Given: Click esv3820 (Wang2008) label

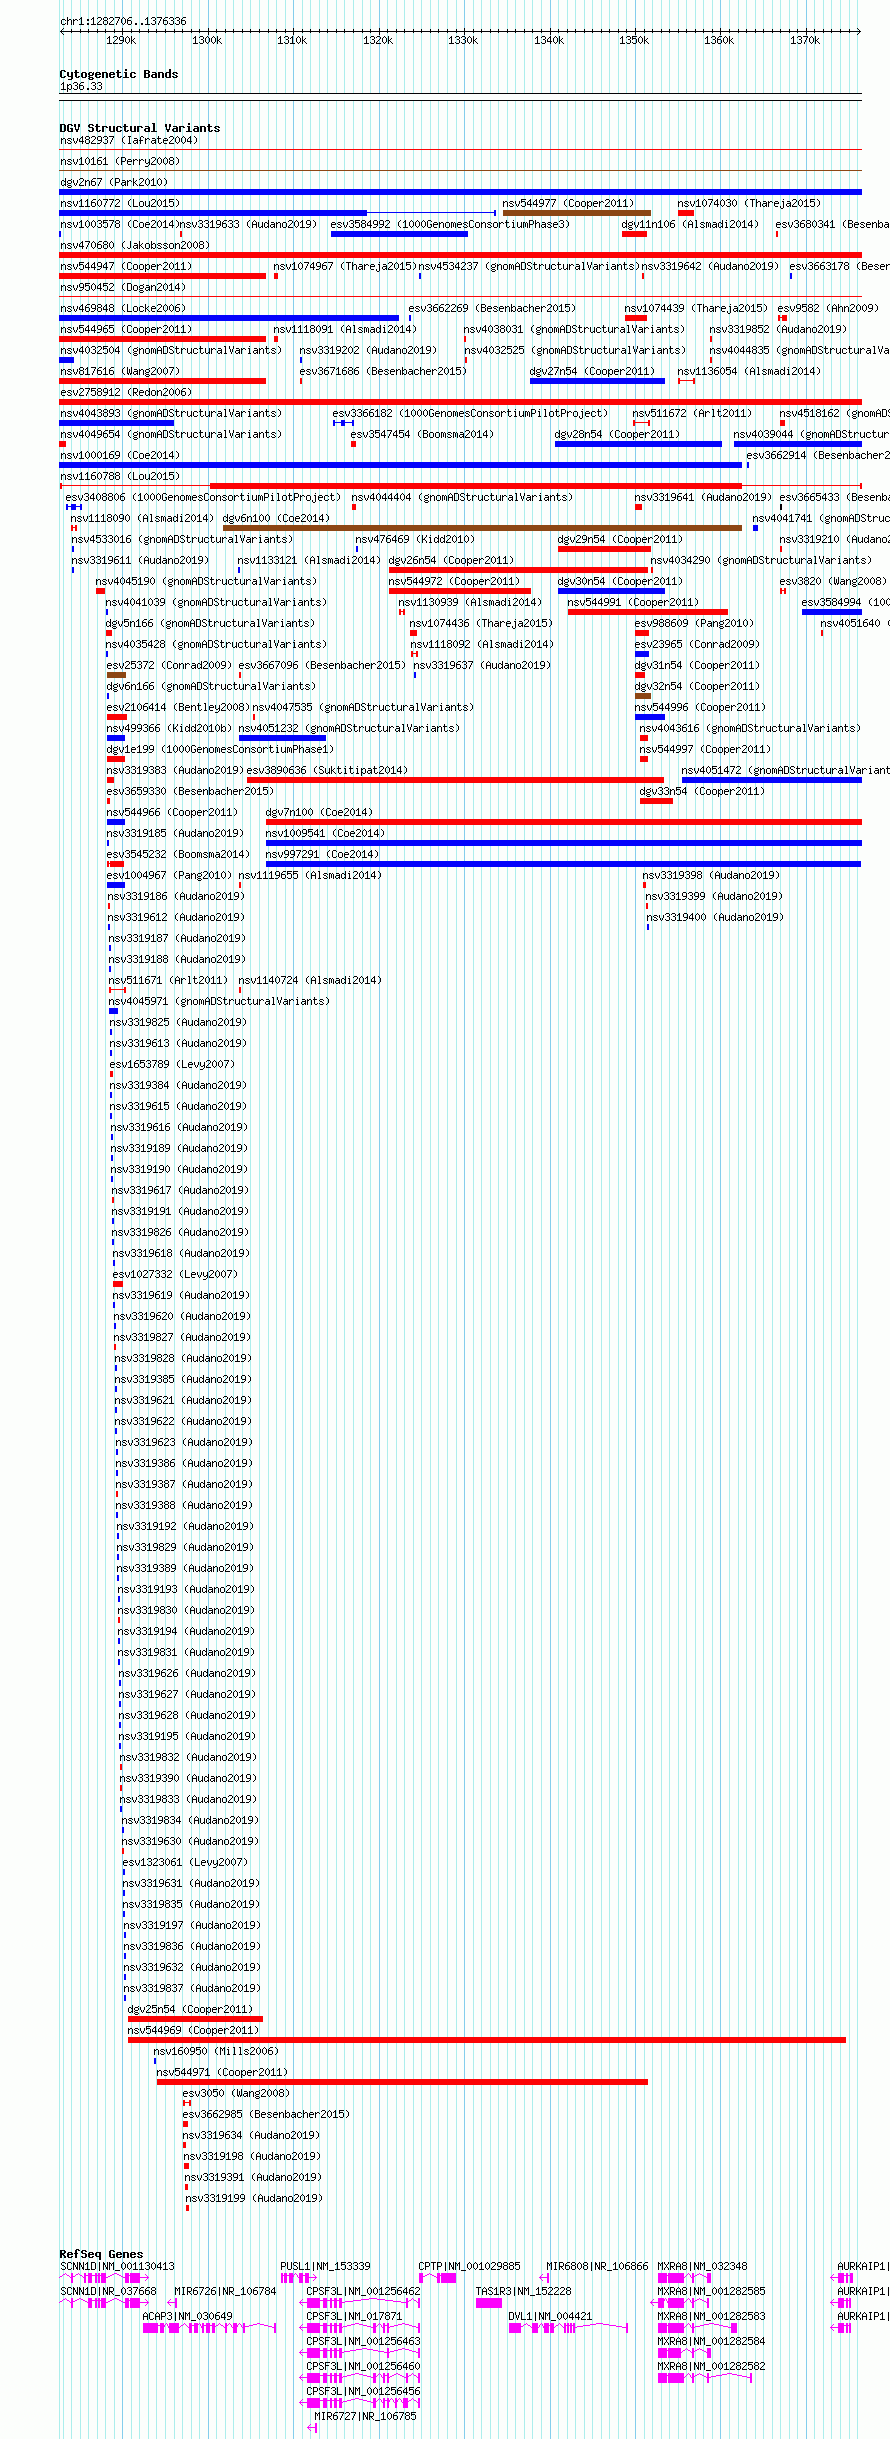Looking at the screenshot, I should [833, 582].
